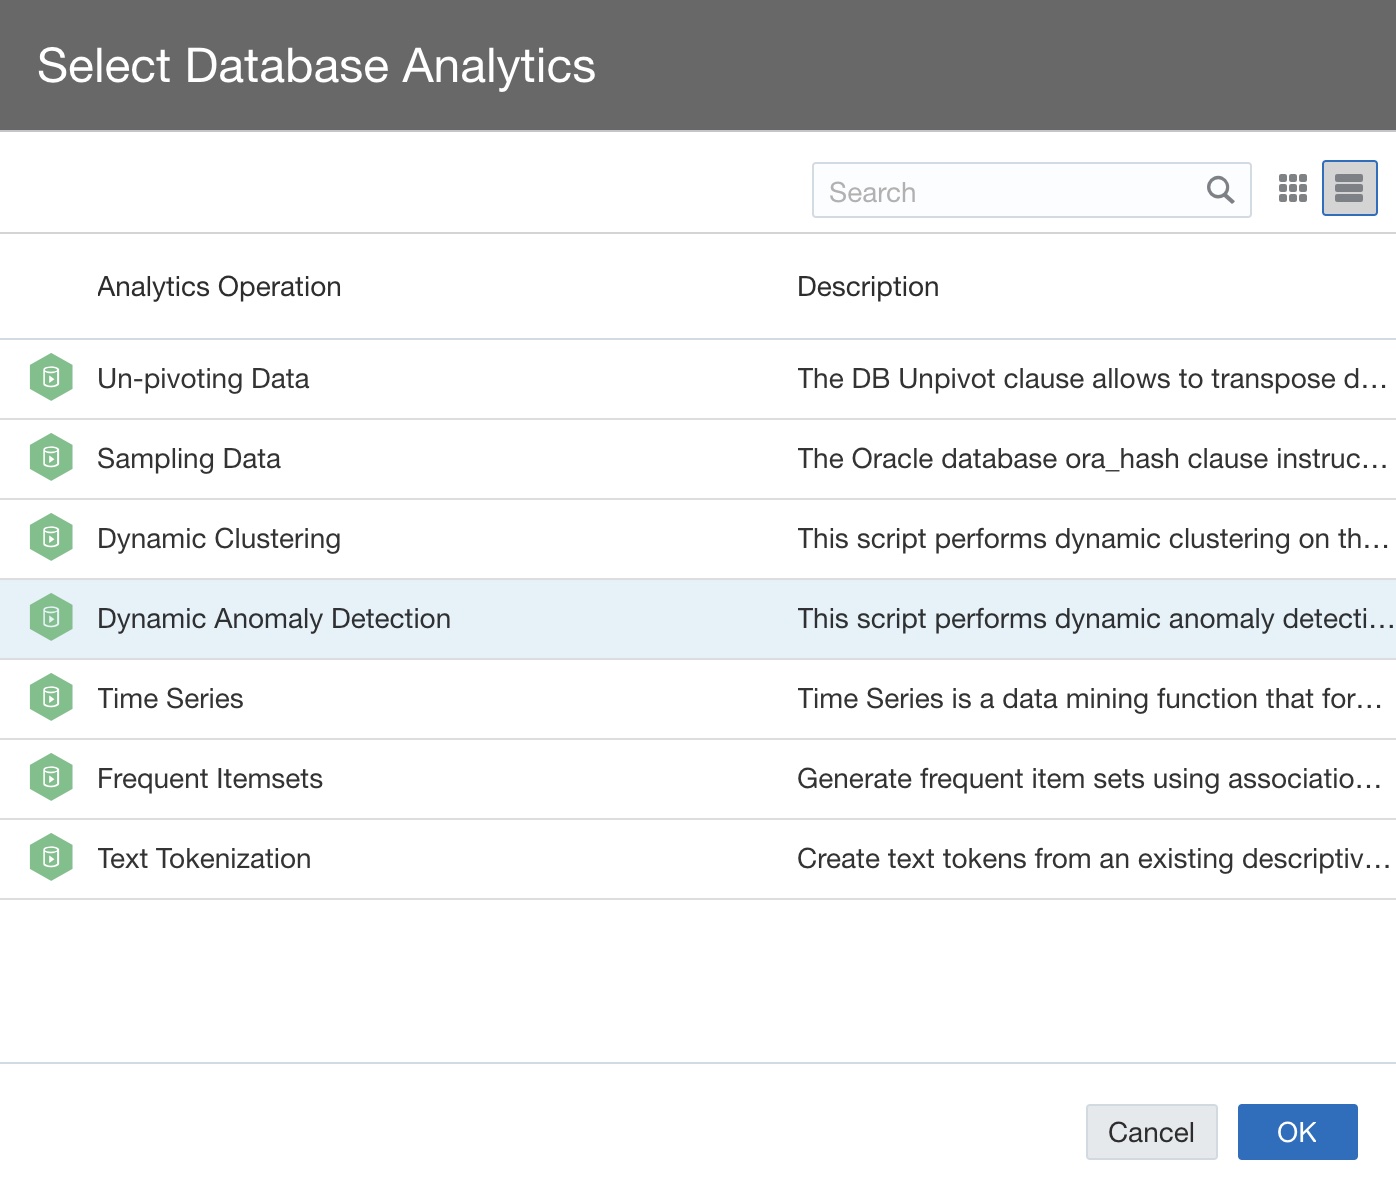Screen dimensions: 1396x1196
Task: Click the Dynamic Anomaly Detection hexagon icon
Action: coord(51,618)
